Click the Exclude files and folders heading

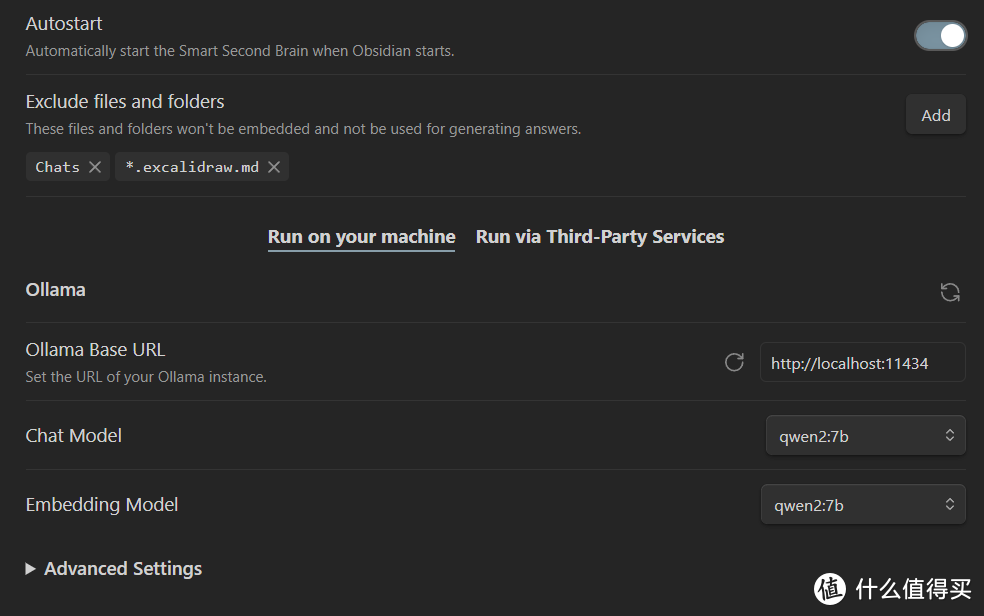pyautogui.click(x=125, y=102)
